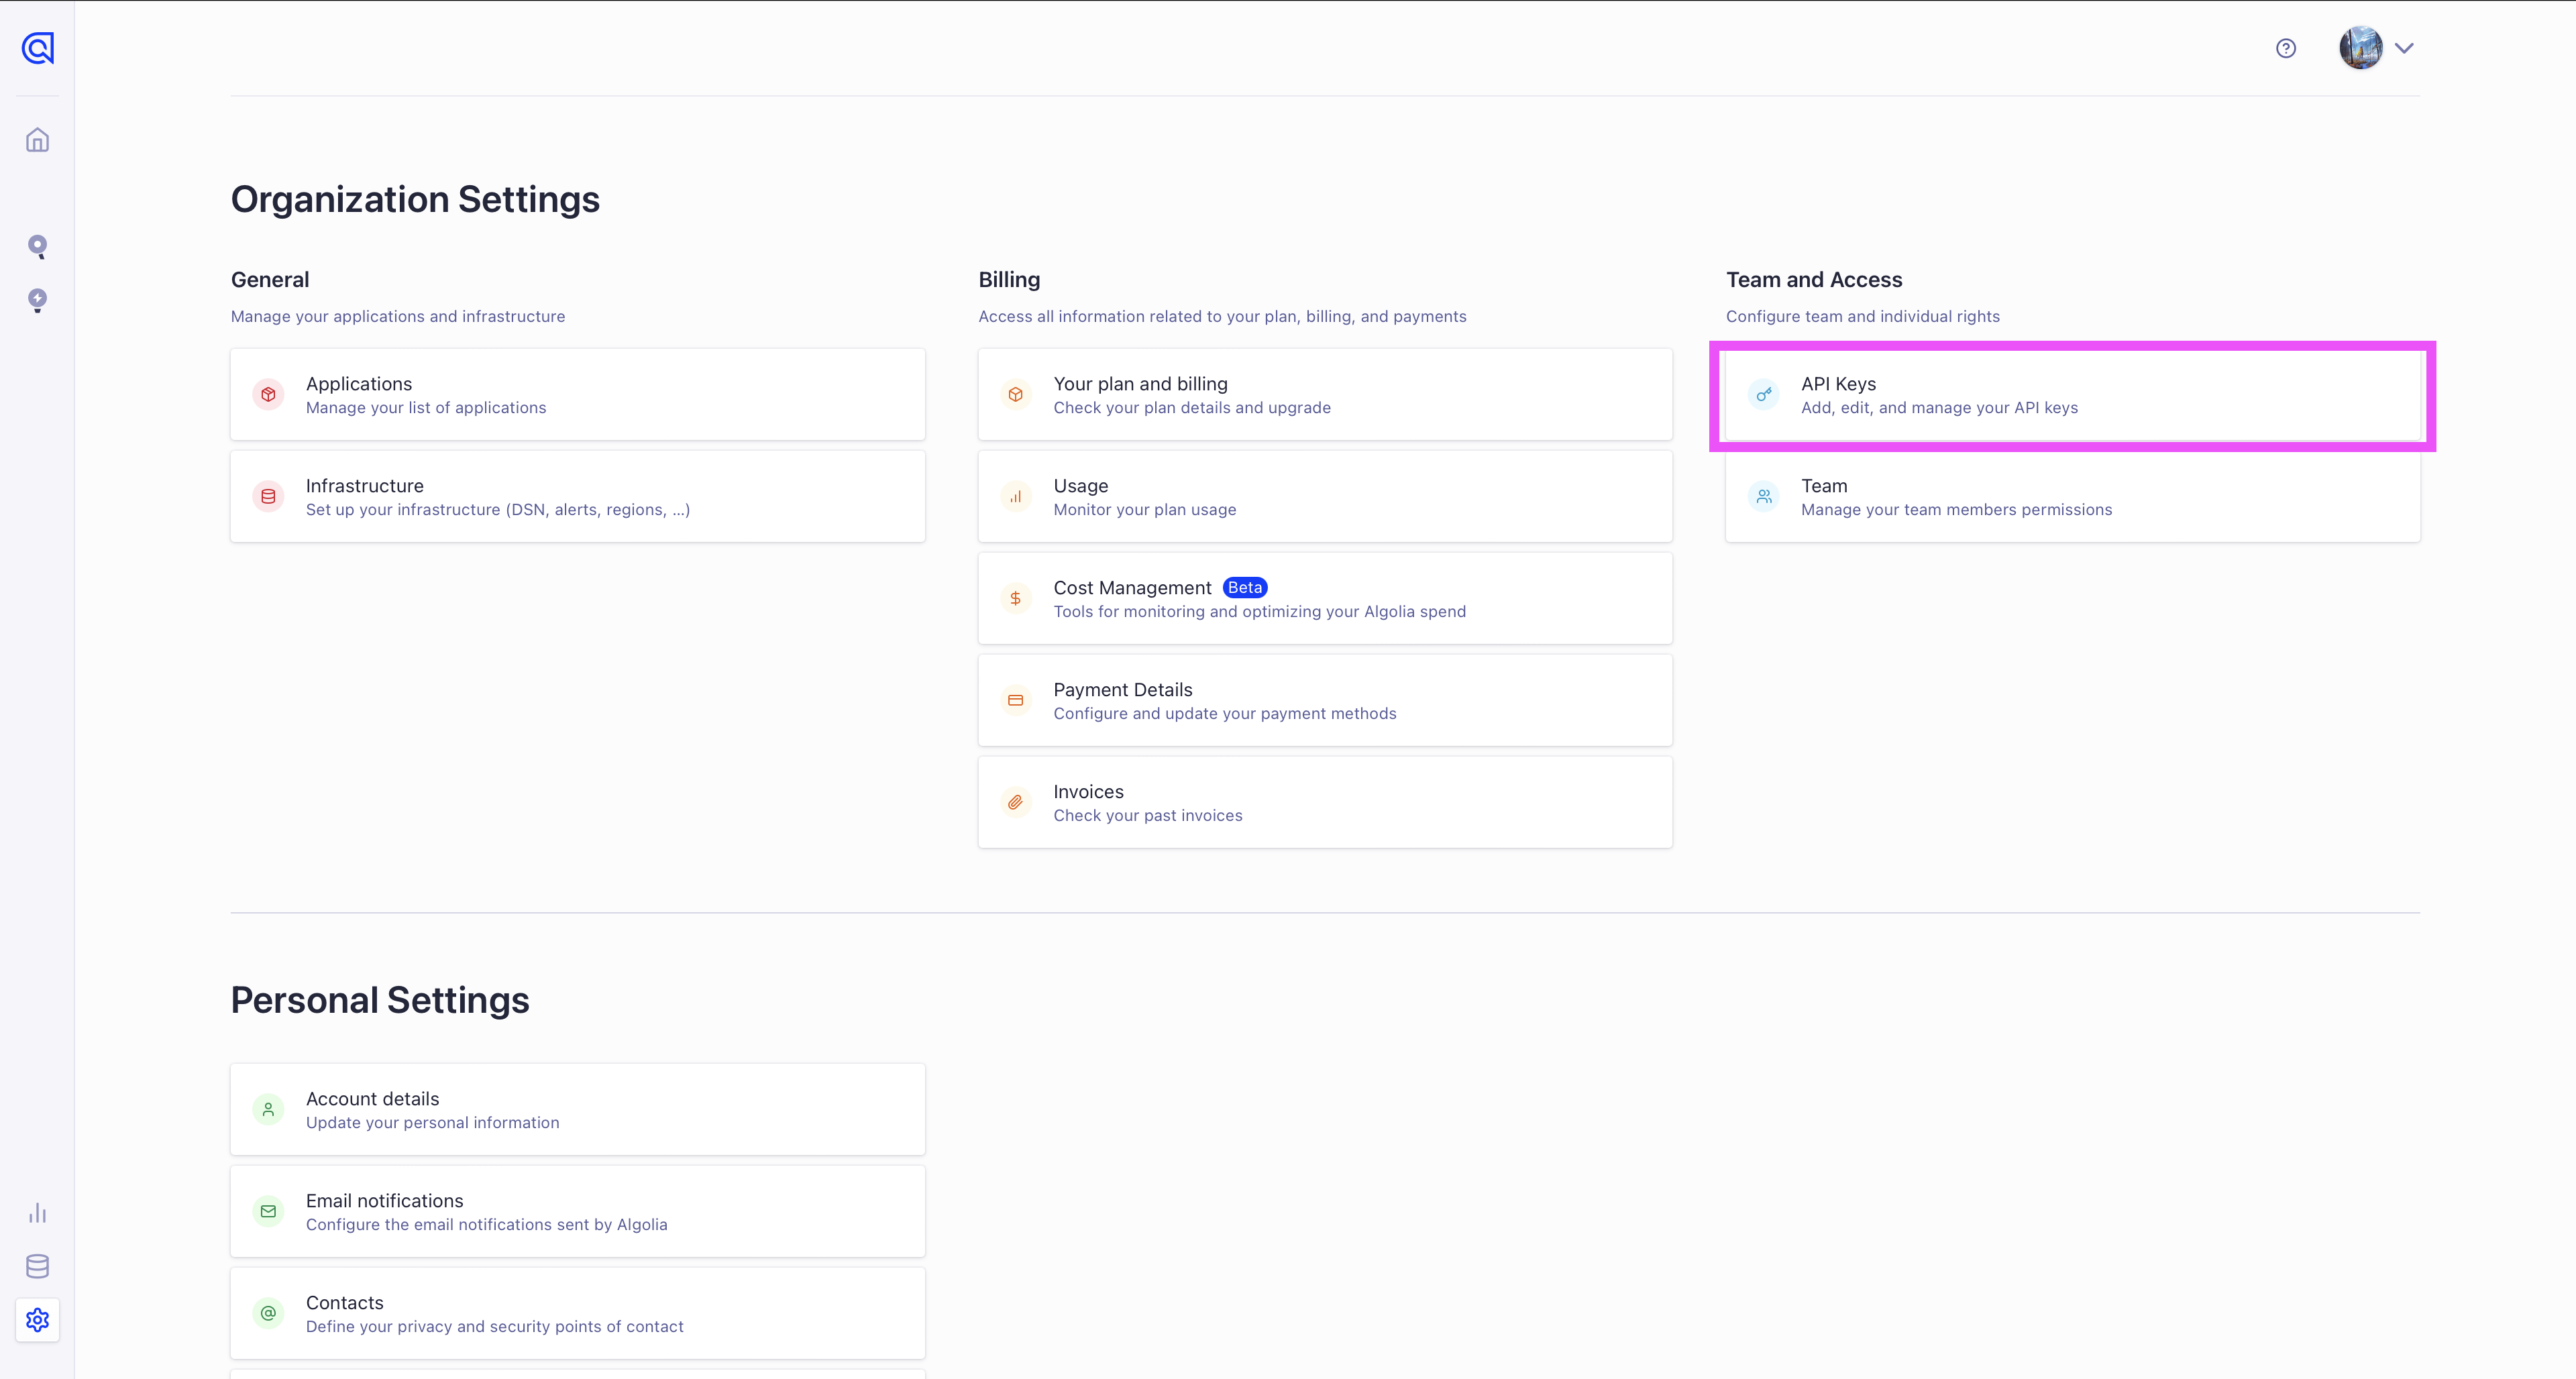Open the Invoices card
Viewport: 2576px width, 1379px height.
(x=1324, y=803)
